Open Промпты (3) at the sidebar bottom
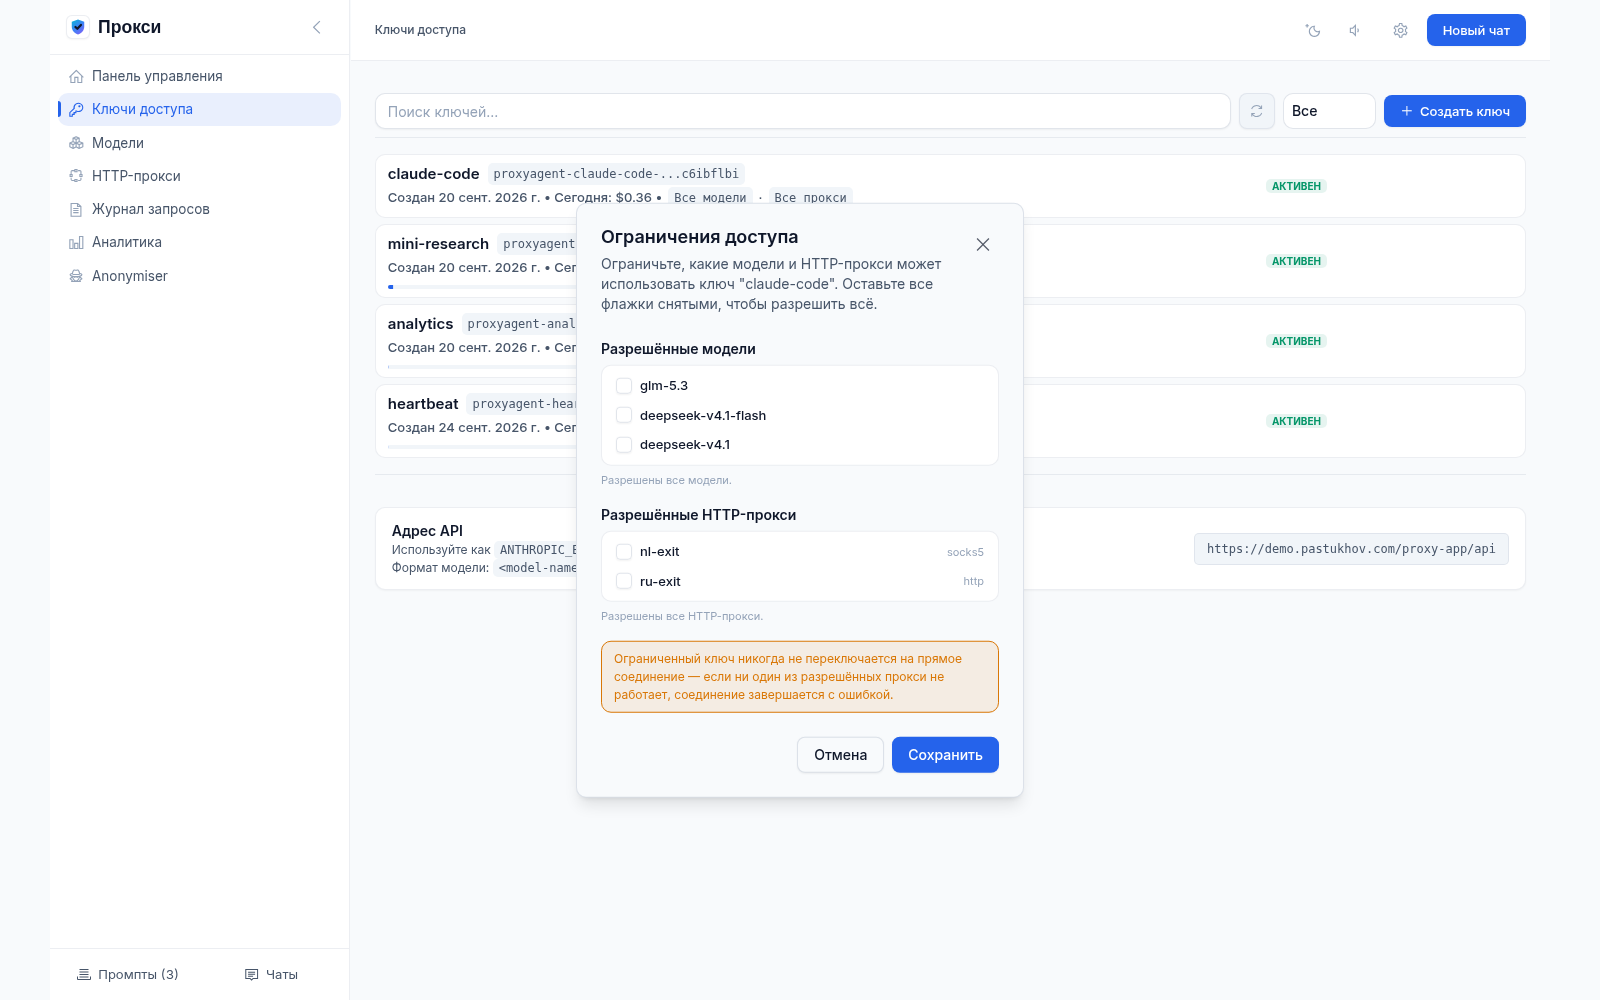 point(128,974)
